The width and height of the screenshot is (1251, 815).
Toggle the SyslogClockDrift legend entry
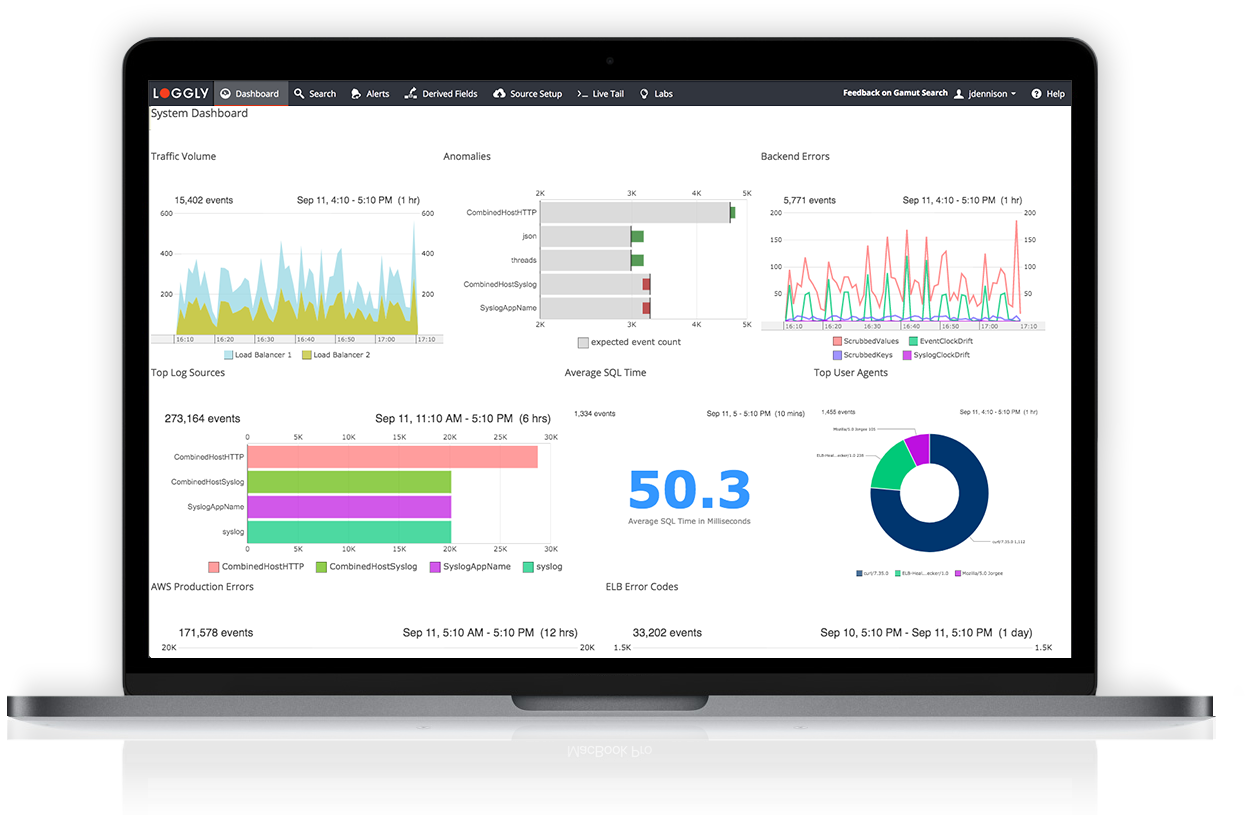(x=936, y=355)
